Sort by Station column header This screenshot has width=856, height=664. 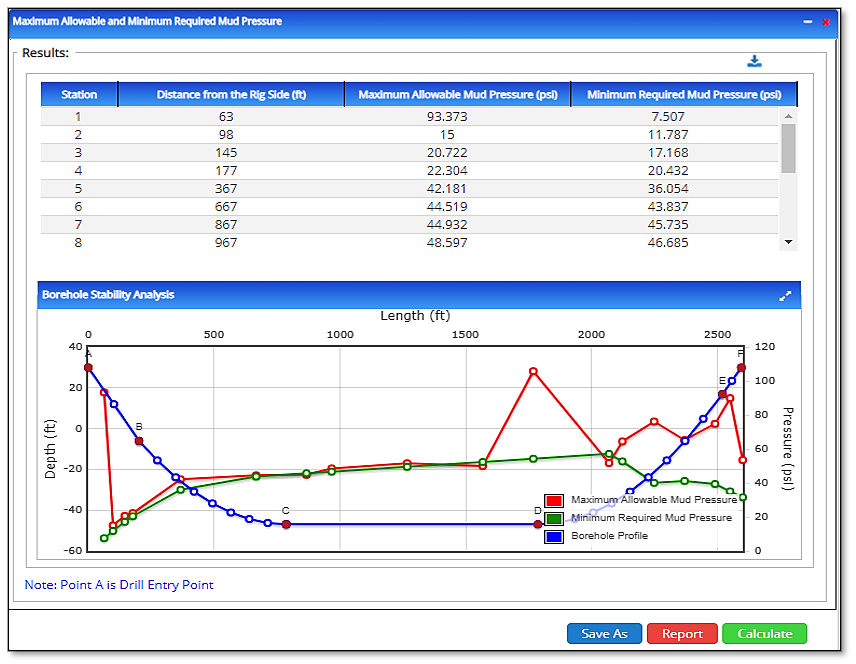coord(79,95)
